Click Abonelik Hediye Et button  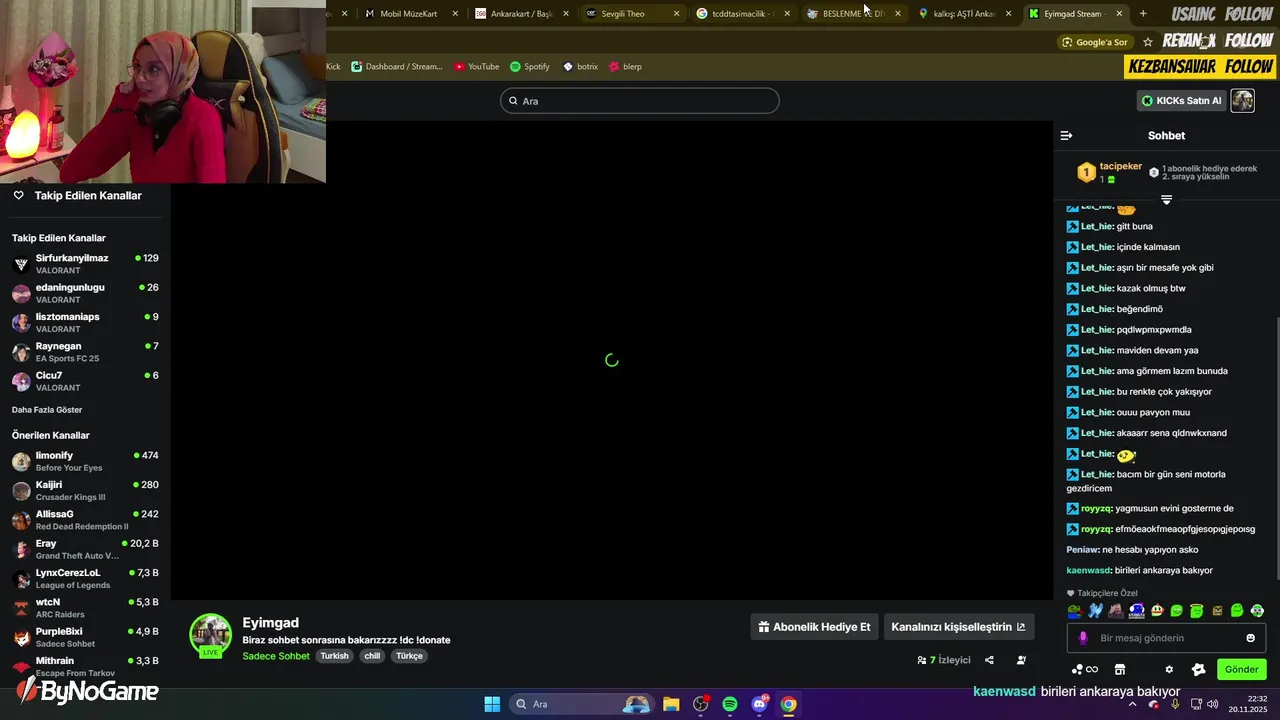click(814, 627)
